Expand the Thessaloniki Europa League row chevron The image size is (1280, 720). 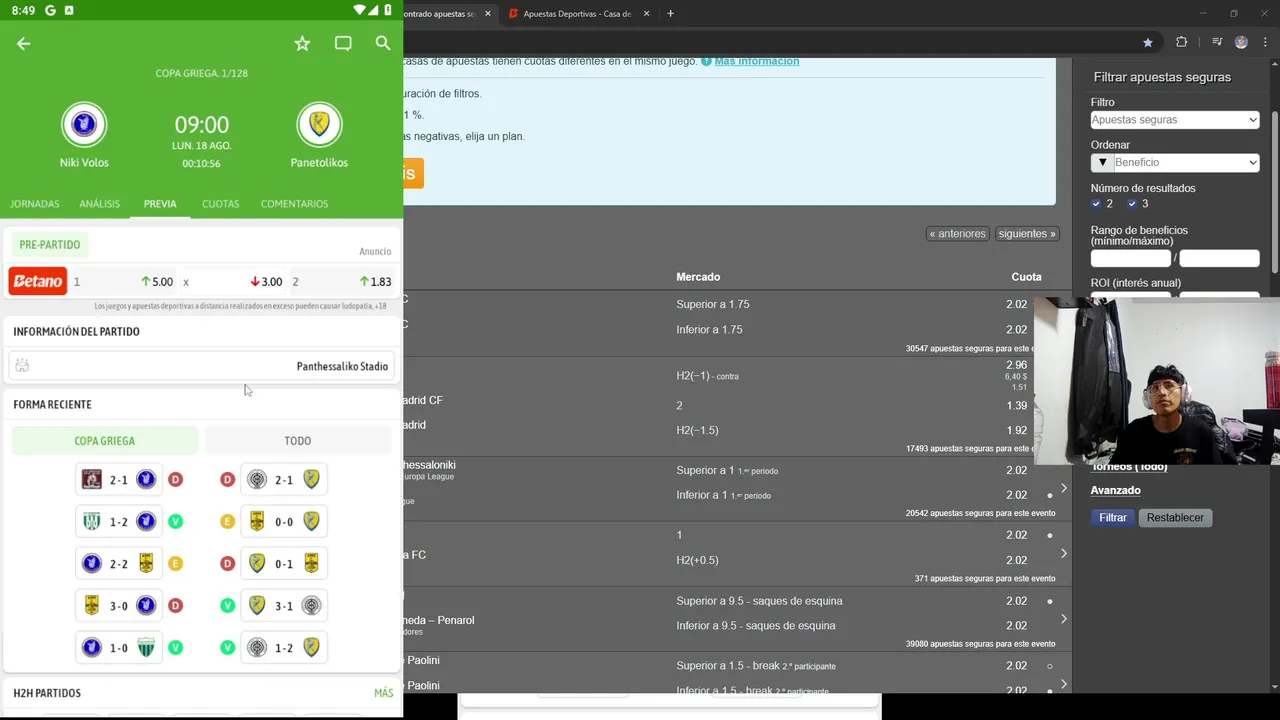point(1063,488)
